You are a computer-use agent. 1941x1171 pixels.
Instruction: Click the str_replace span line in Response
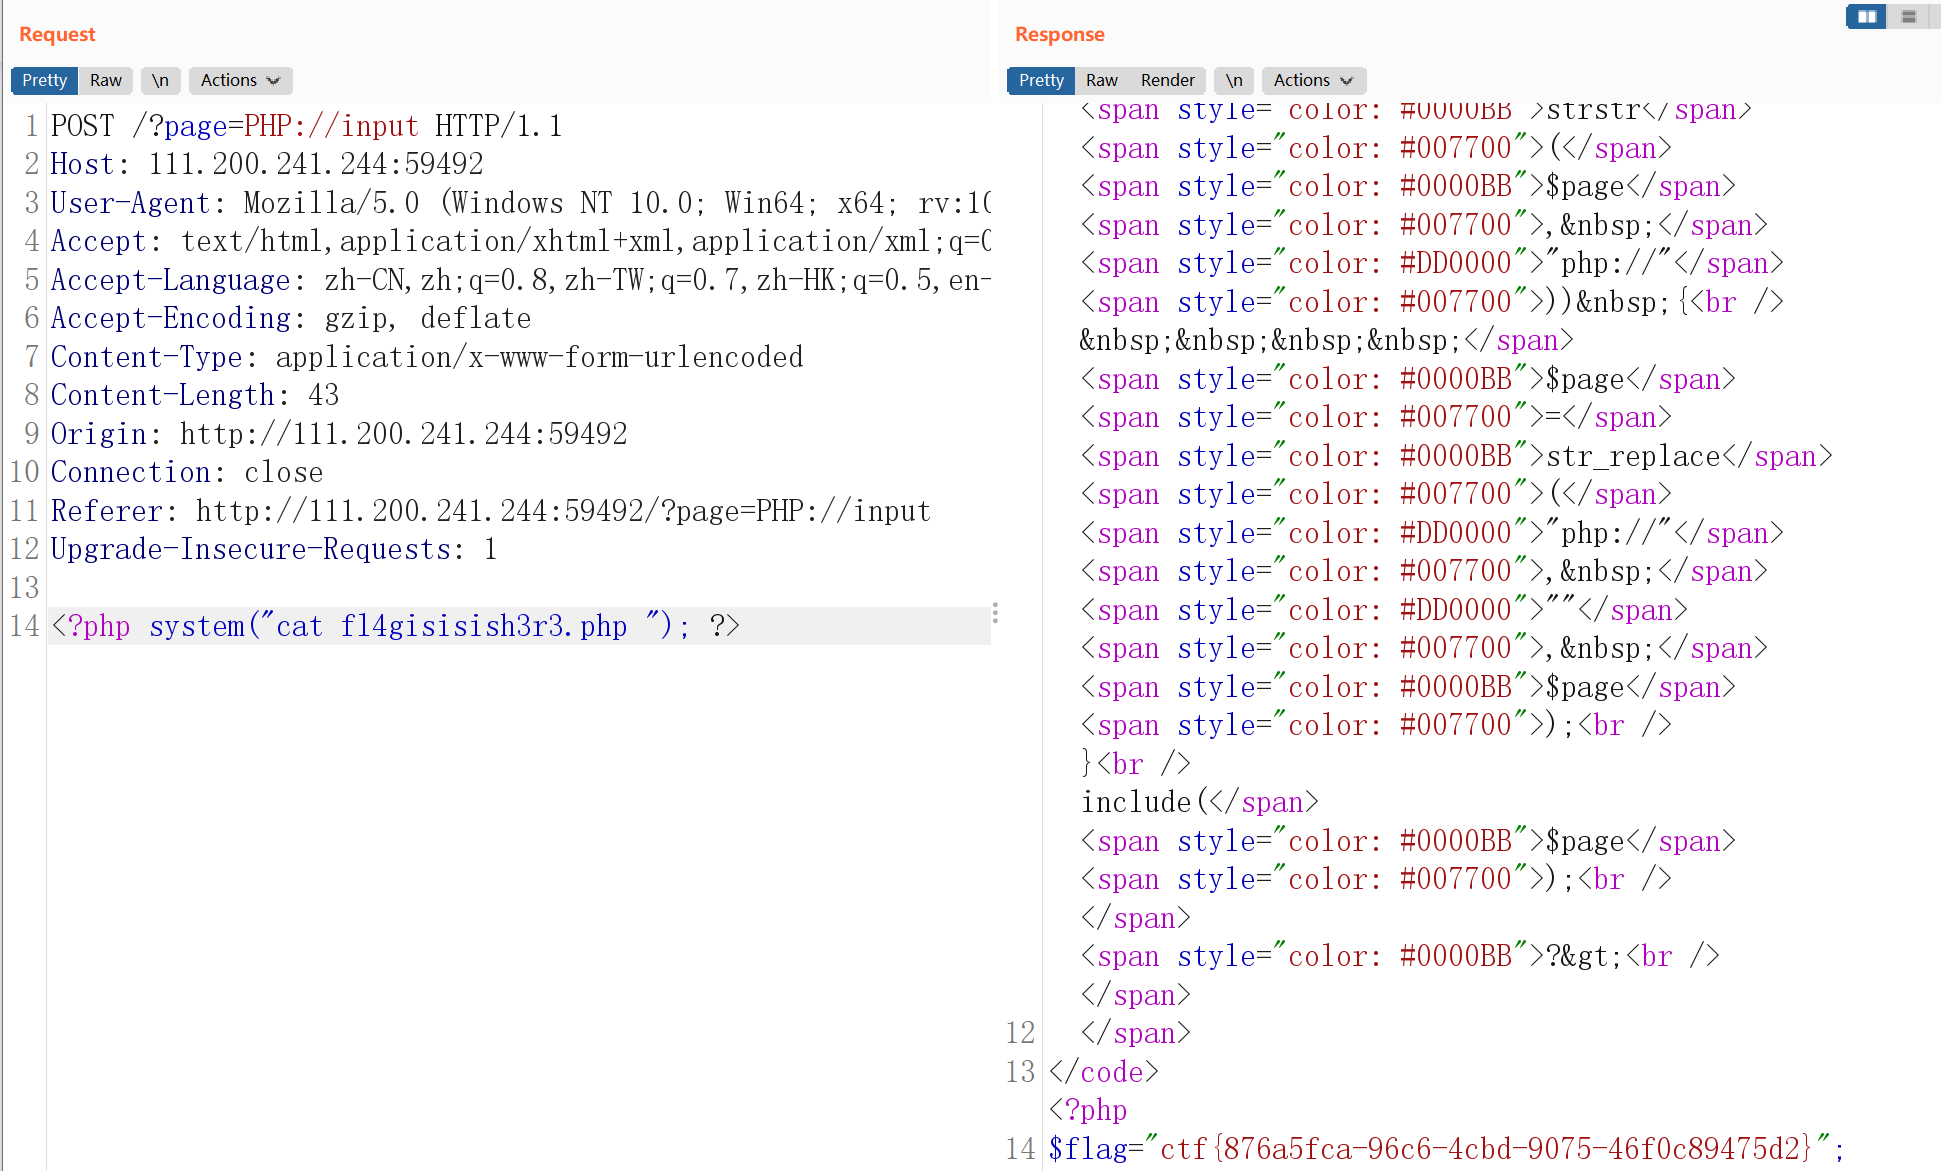[1456, 456]
